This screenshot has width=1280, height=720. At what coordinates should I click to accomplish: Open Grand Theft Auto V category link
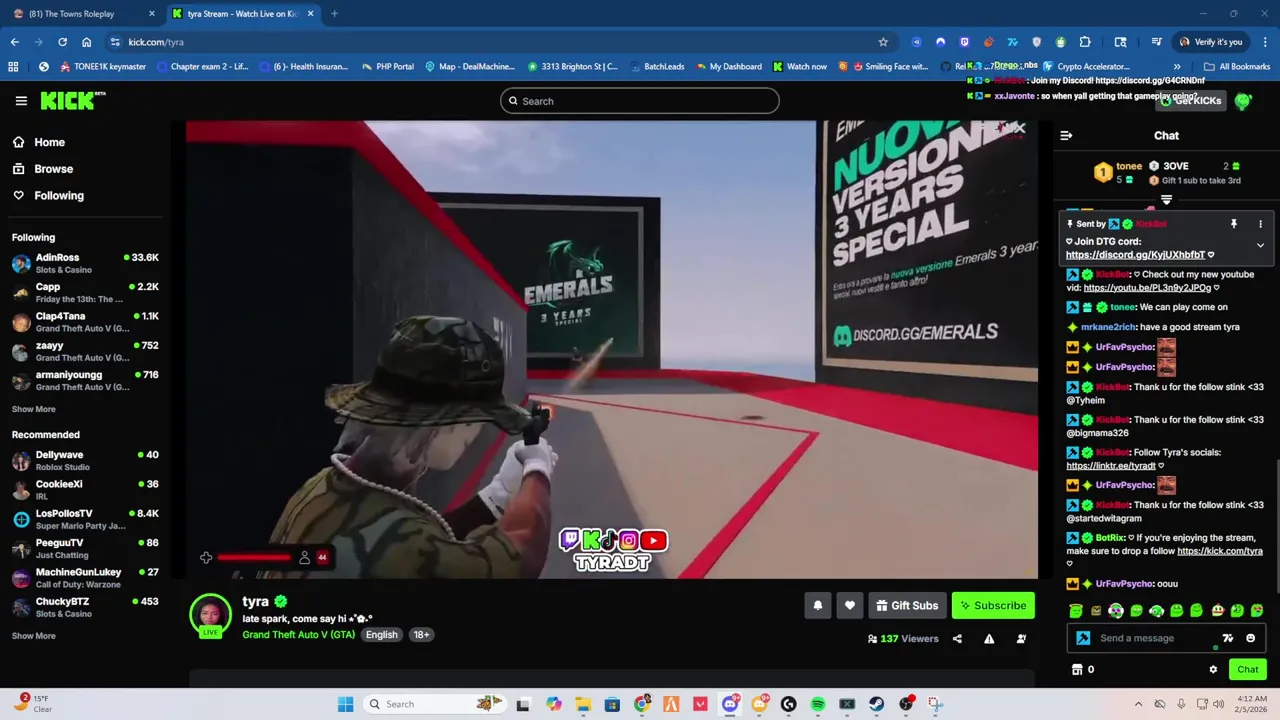tap(299, 635)
